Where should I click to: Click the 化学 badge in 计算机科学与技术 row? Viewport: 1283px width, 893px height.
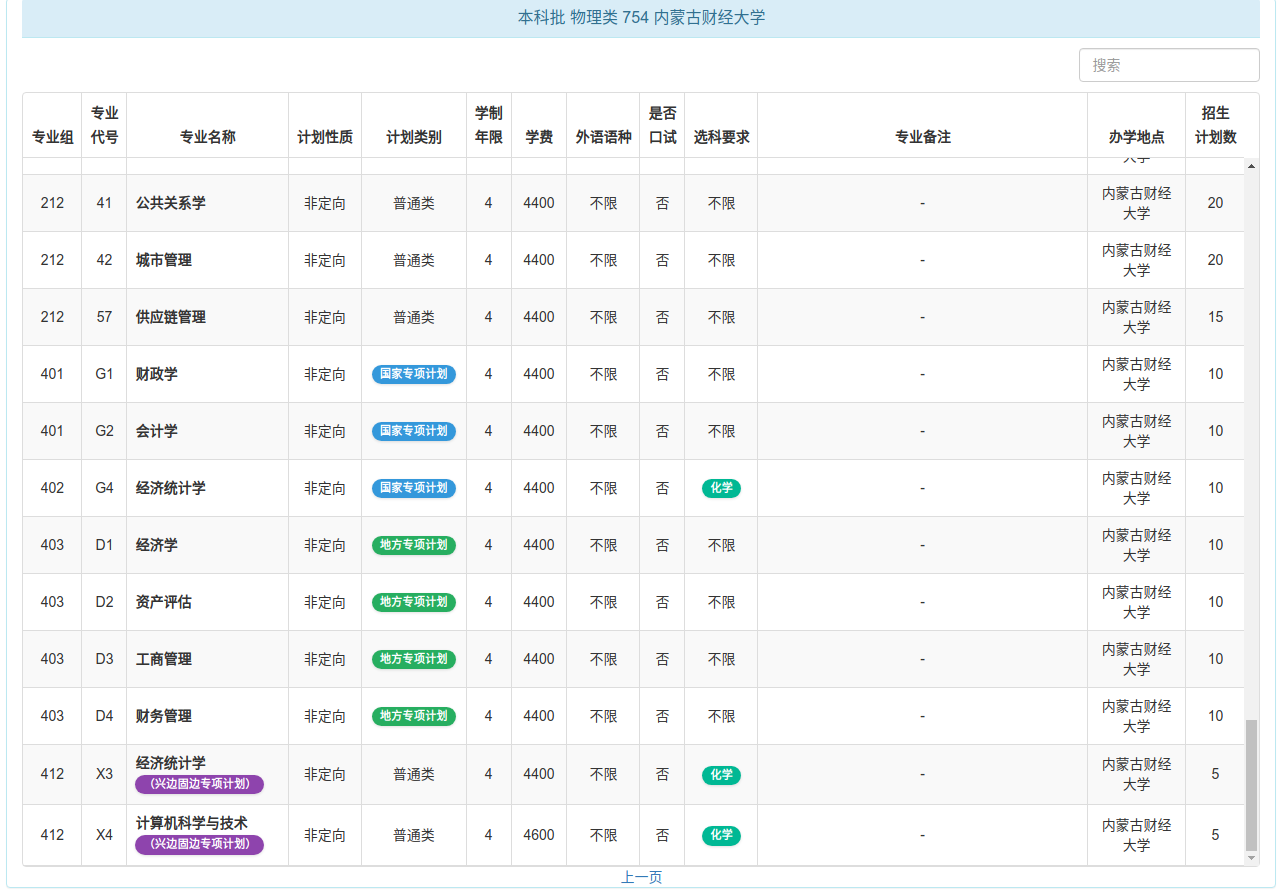coord(721,835)
